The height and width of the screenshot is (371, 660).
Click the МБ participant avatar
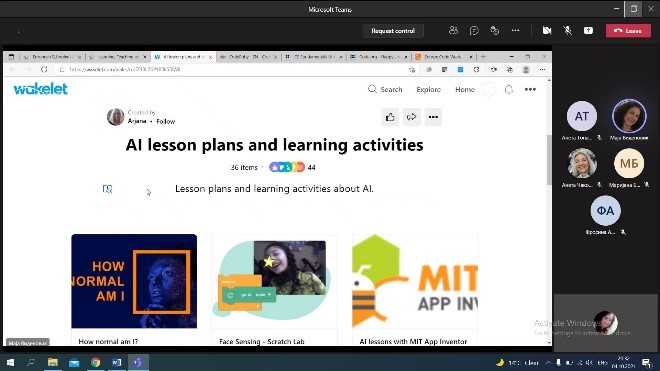[629, 163]
